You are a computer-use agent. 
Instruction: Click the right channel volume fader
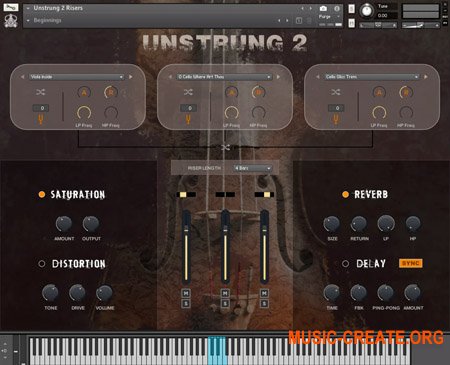tap(264, 247)
